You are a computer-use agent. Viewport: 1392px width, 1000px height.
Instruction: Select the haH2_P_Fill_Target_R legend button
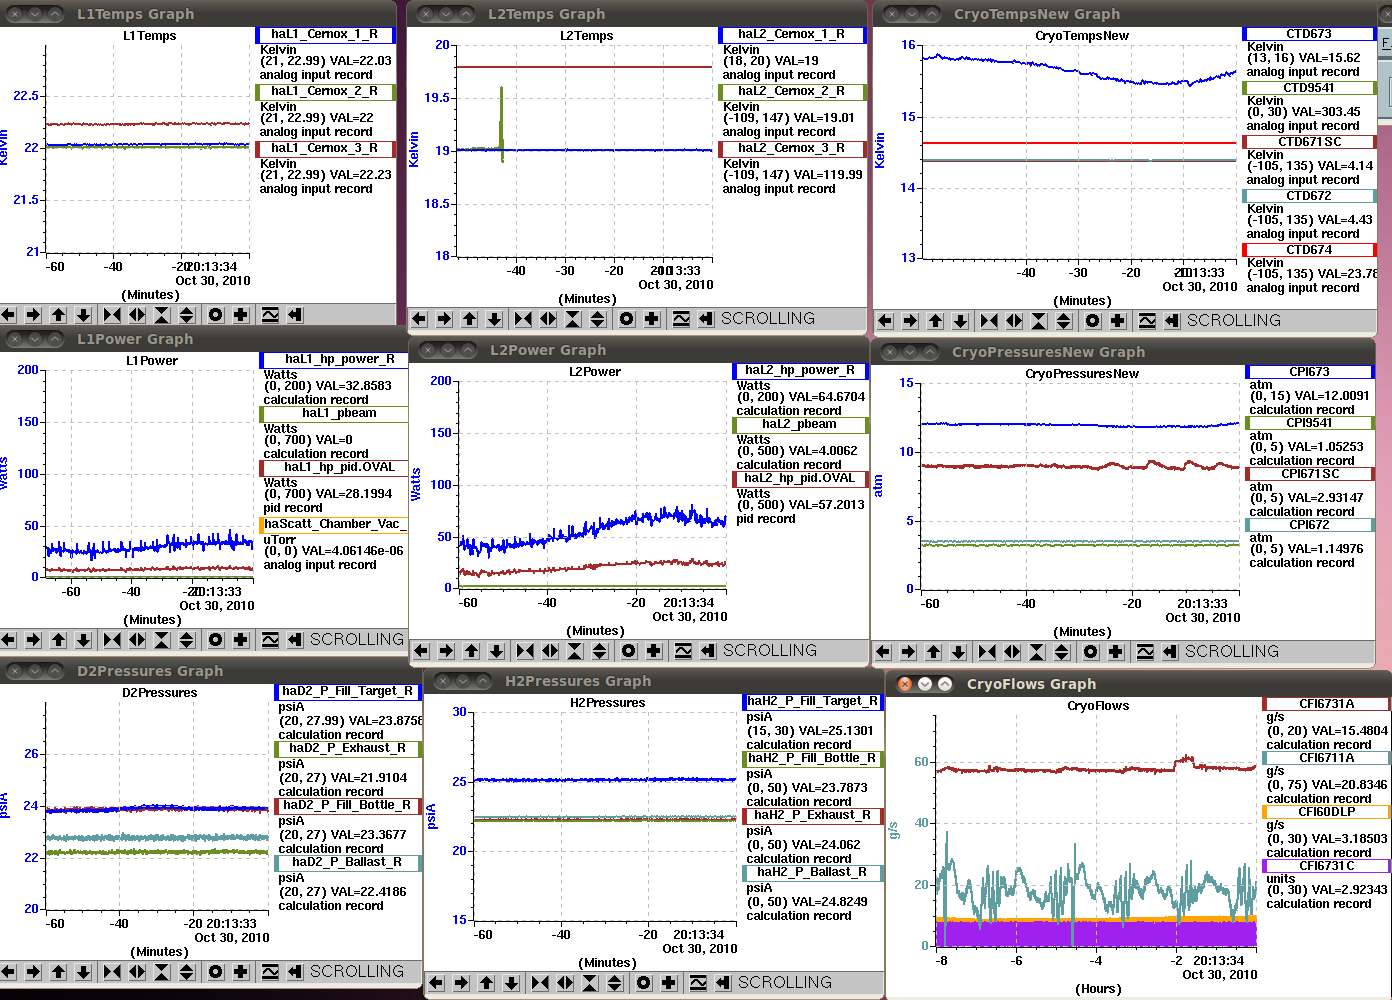[x=813, y=702]
